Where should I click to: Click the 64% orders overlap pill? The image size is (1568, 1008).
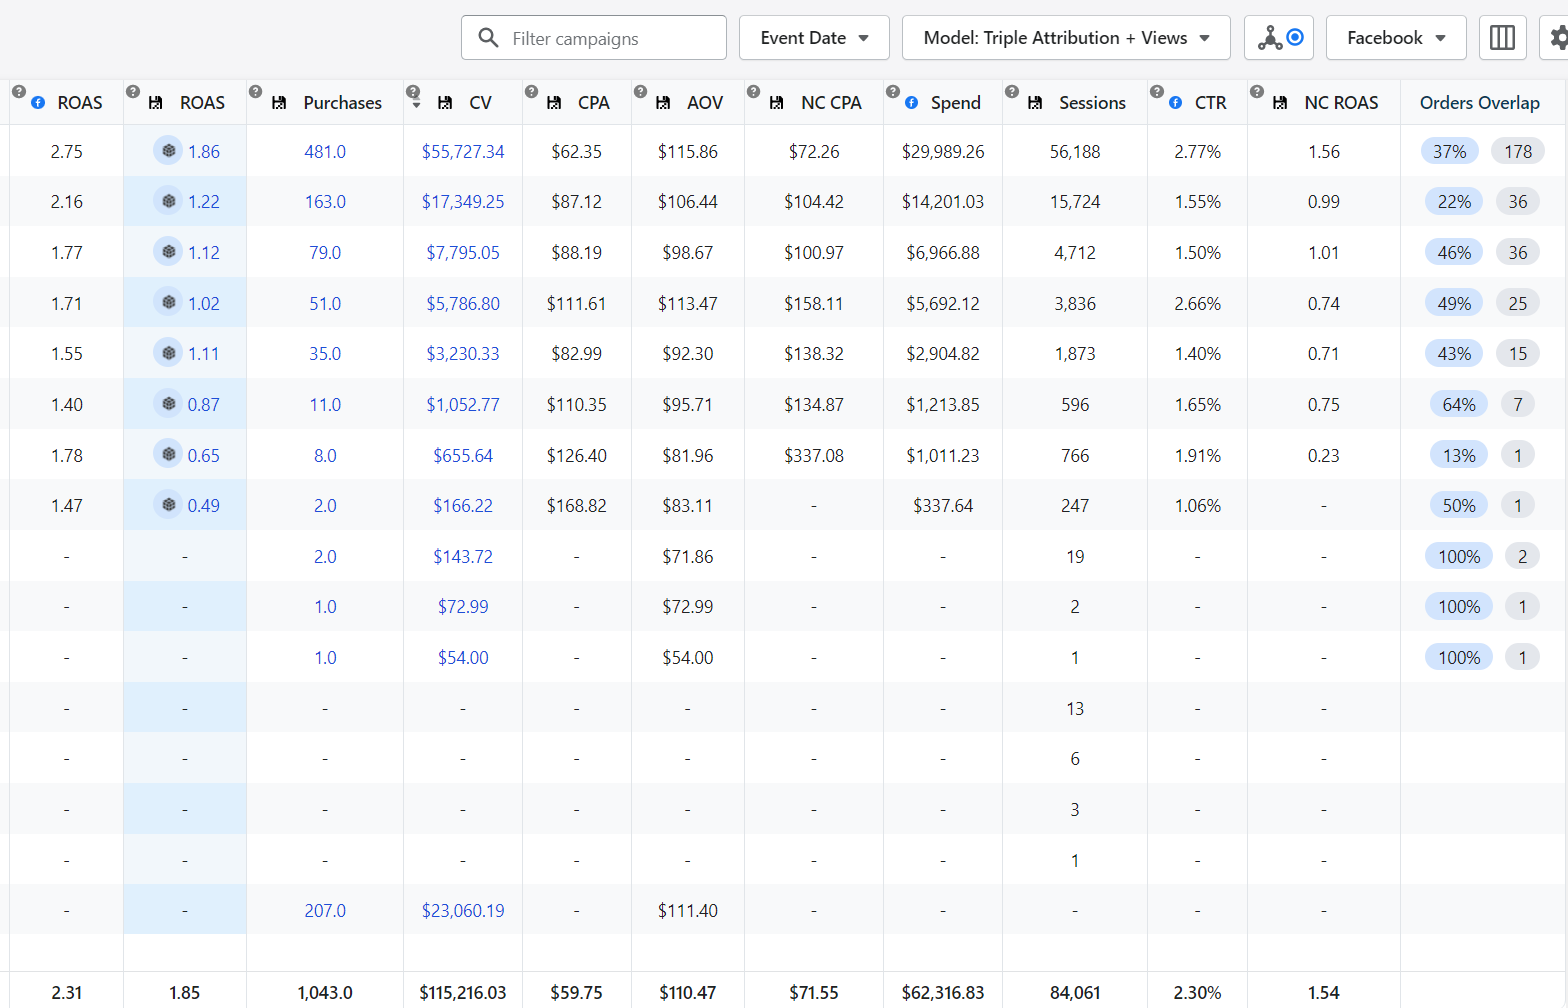(1459, 404)
